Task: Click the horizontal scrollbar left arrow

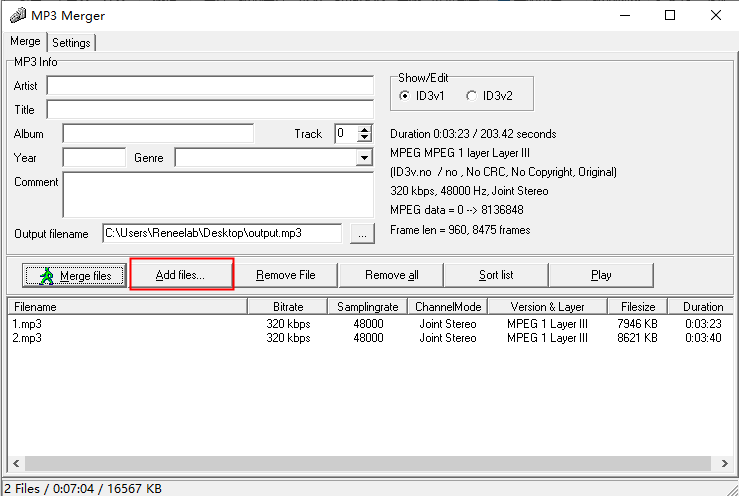Action: click(x=16, y=463)
